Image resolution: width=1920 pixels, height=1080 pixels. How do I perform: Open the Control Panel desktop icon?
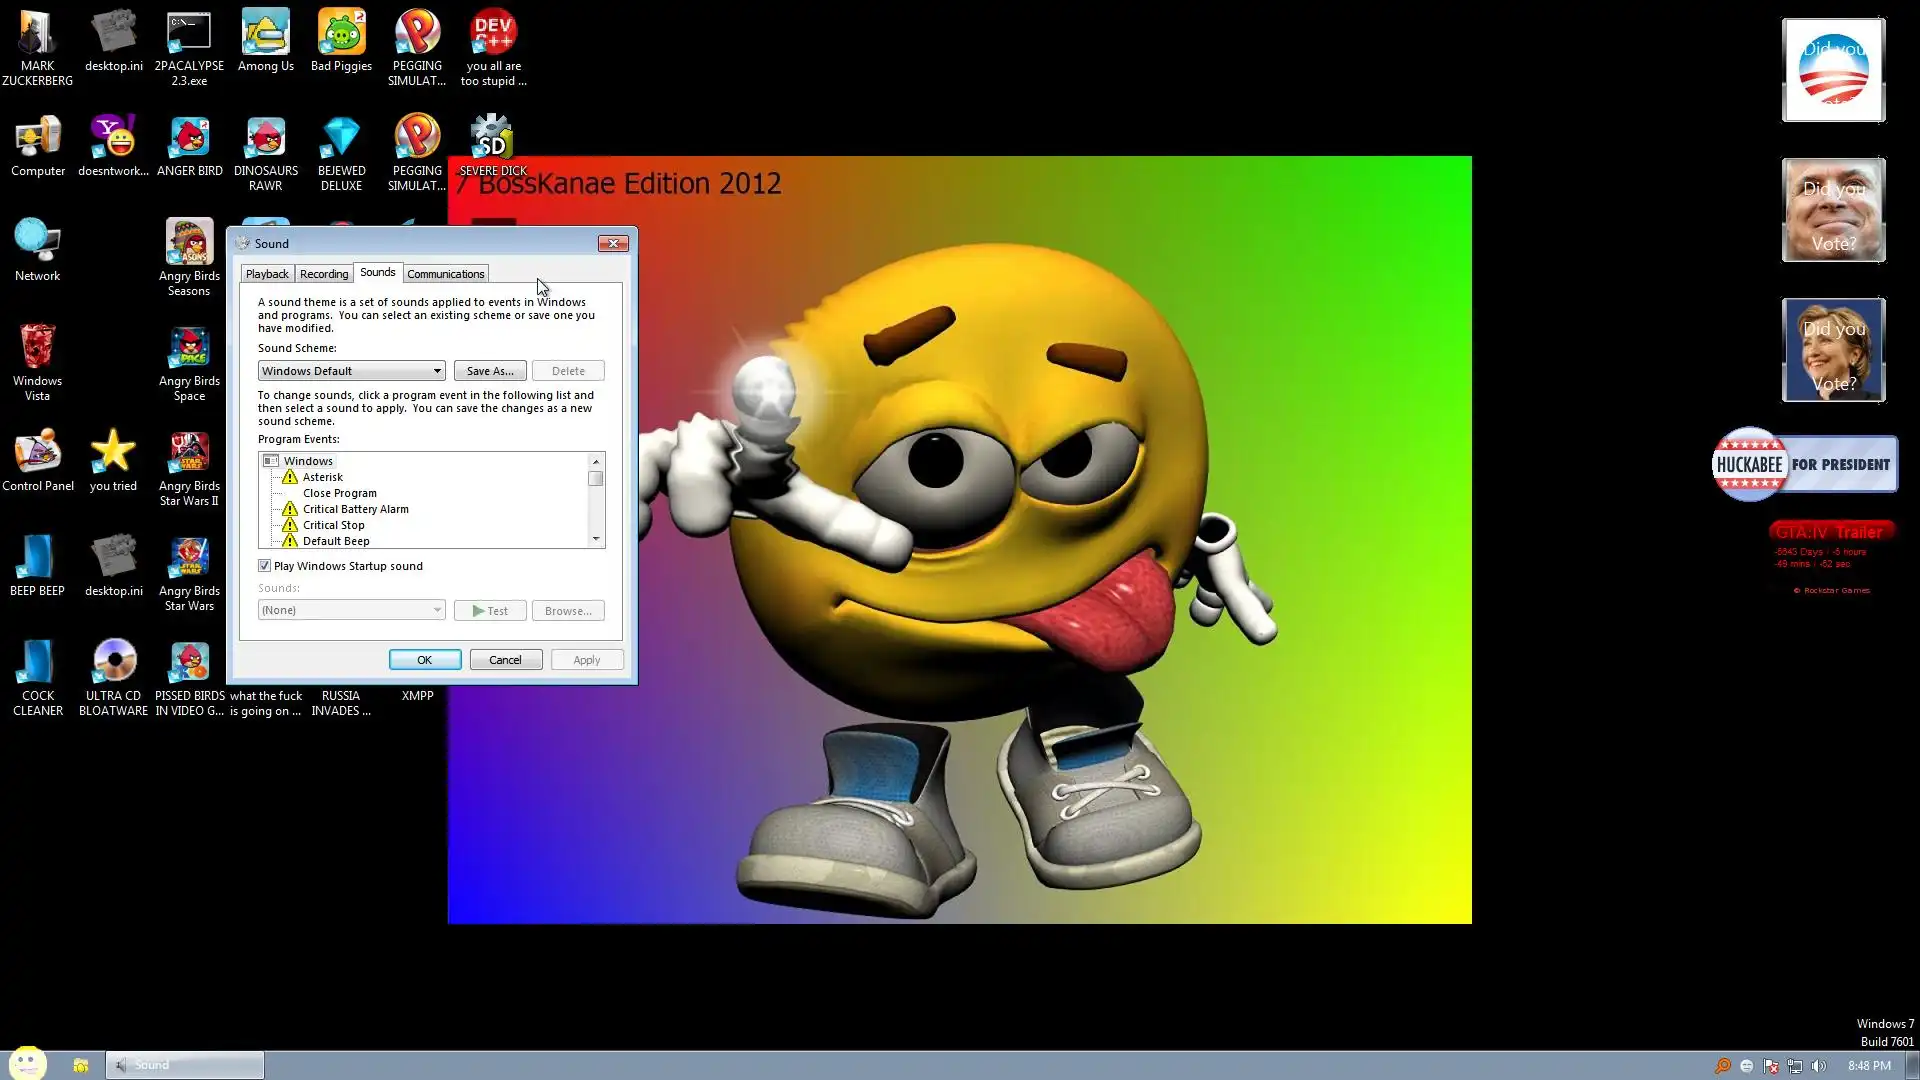pos(38,455)
